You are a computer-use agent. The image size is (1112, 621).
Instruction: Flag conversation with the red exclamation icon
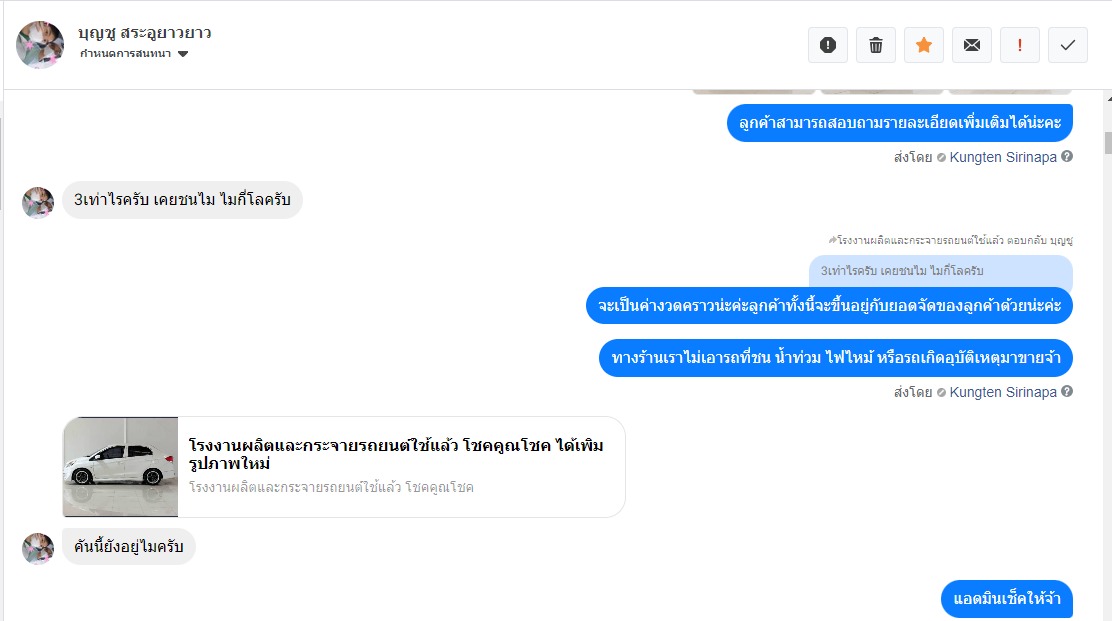pos(1020,45)
